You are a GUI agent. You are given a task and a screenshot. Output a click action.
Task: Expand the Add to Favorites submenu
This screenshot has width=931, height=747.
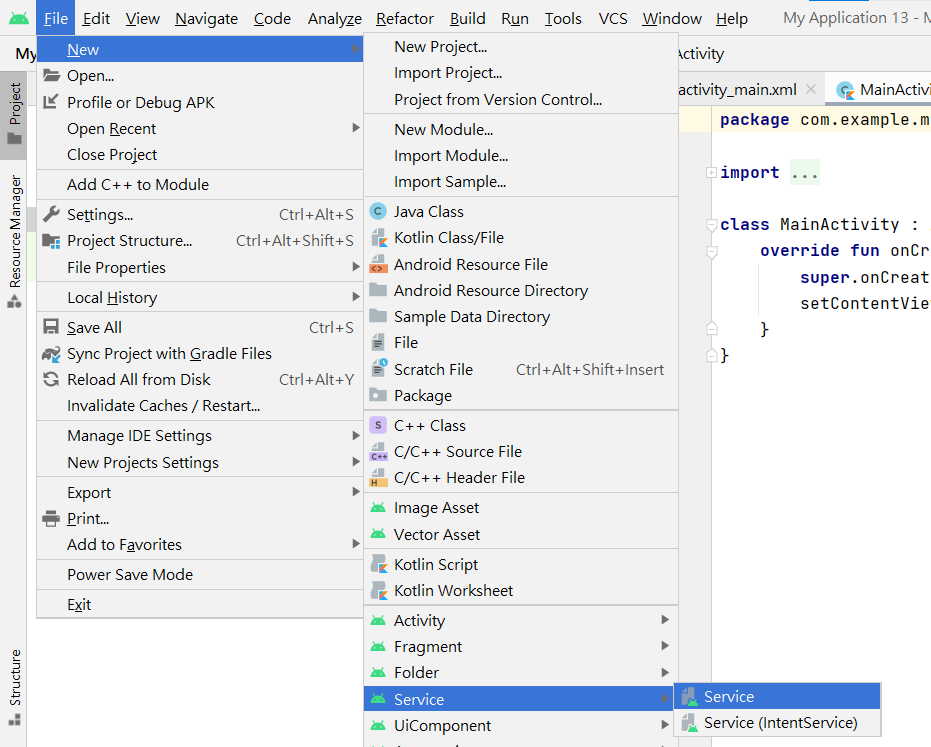click(356, 543)
